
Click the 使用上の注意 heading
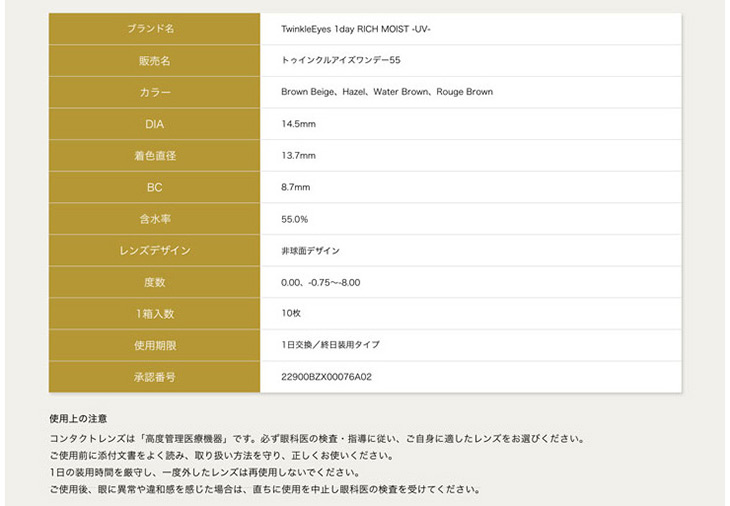click(x=78, y=418)
